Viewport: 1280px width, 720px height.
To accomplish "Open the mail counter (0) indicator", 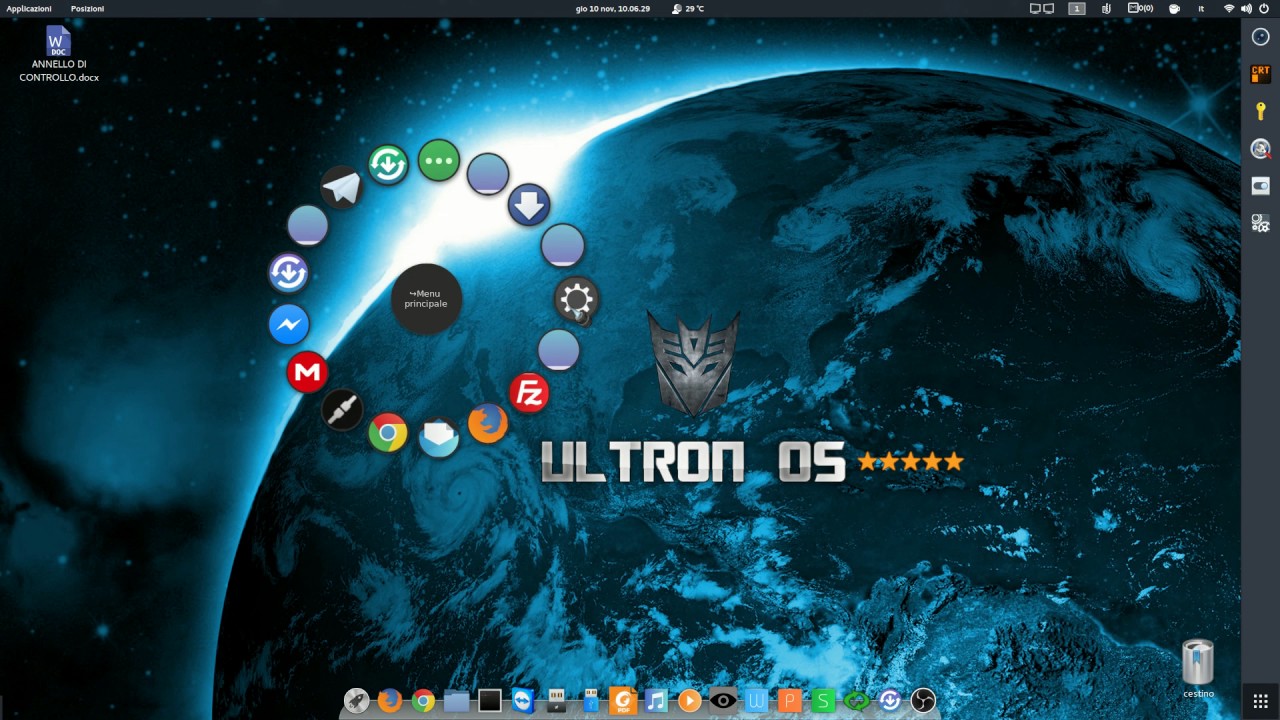I will click(1140, 8).
